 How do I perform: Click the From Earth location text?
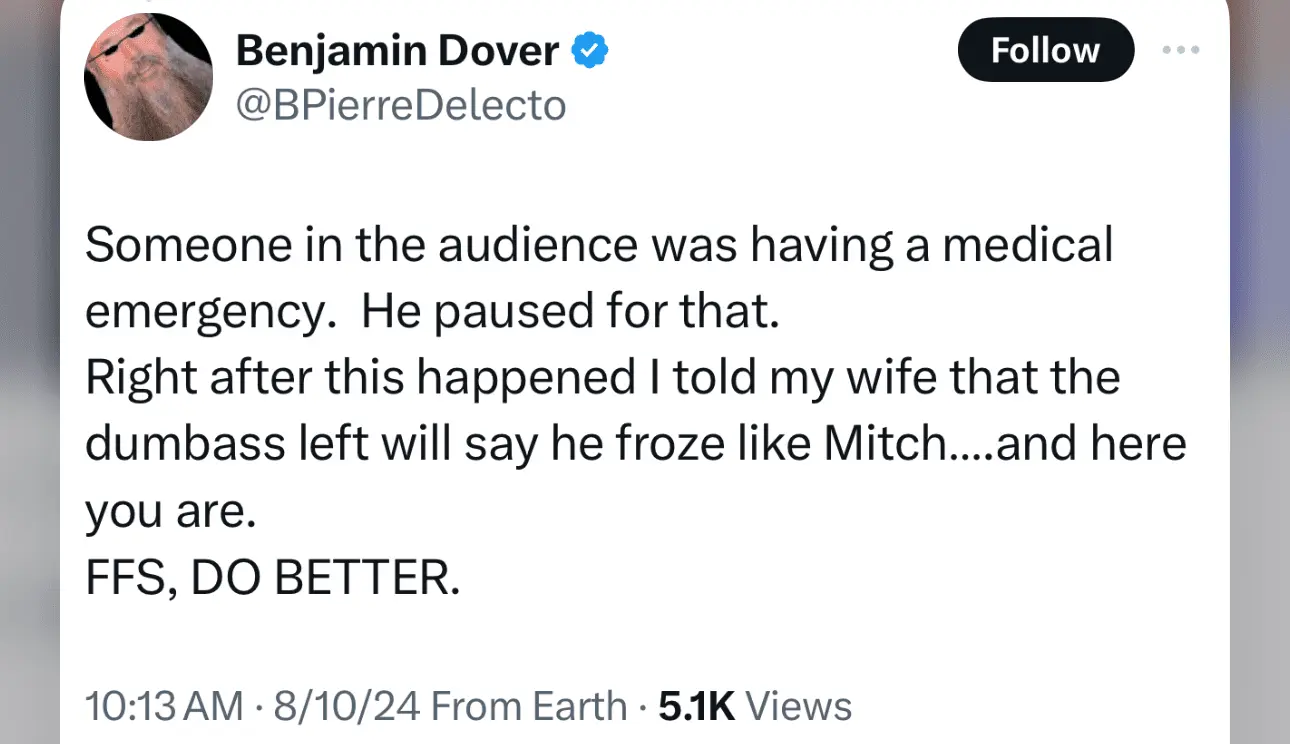(529, 706)
